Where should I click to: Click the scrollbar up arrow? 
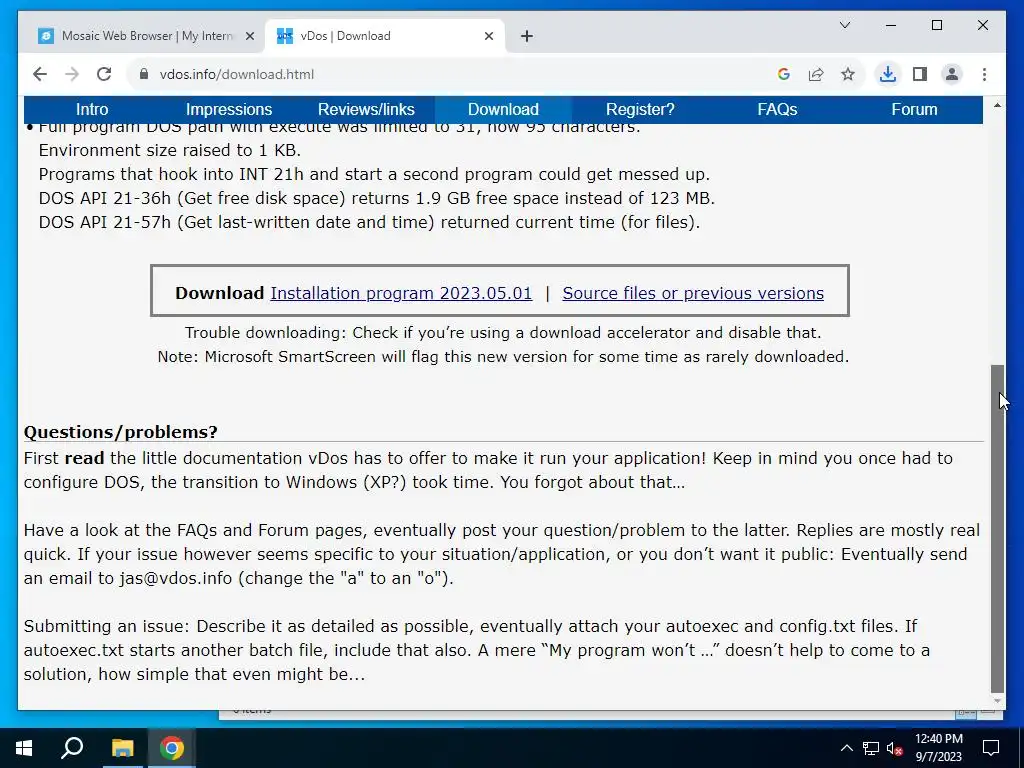point(997,105)
